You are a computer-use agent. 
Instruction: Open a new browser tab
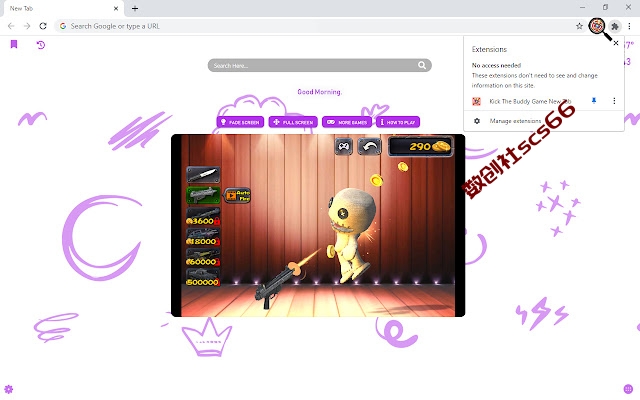click(135, 8)
